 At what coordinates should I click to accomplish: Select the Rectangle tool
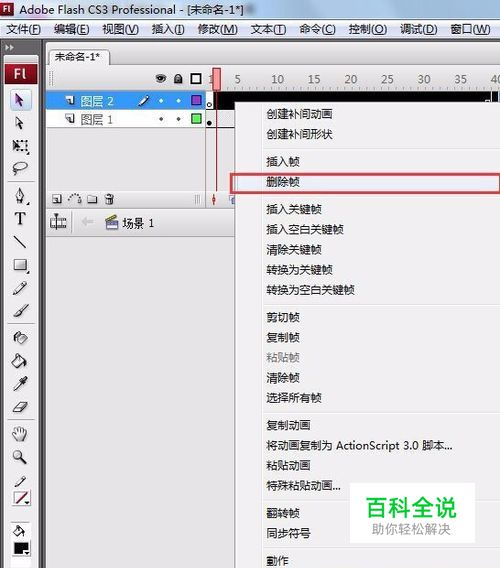pos(21,266)
